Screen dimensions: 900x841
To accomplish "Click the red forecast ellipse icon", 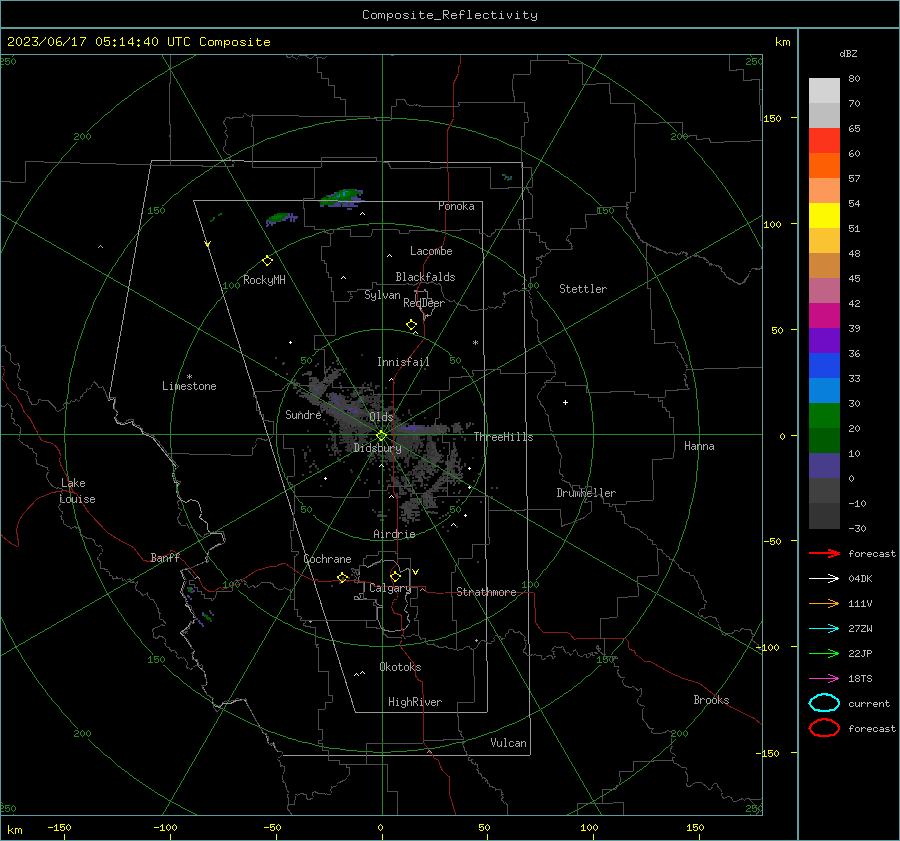I will pyautogui.click(x=824, y=728).
